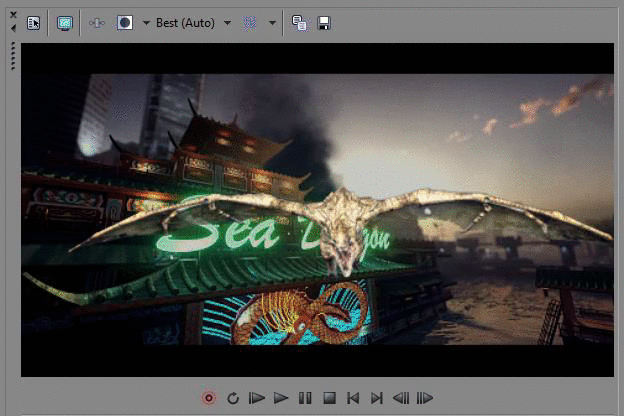Toggle Split Screen View
The width and height of the screenshot is (624, 416).
[125, 23]
